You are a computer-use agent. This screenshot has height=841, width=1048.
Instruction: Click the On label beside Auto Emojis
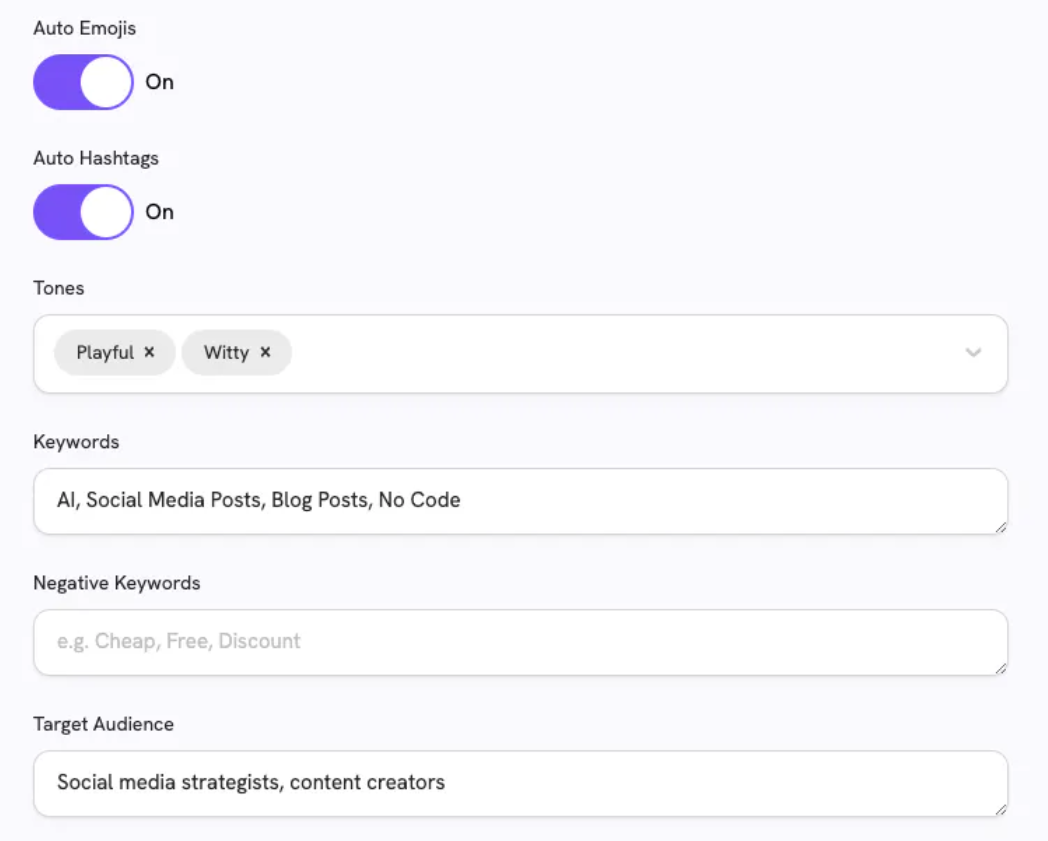(160, 82)
